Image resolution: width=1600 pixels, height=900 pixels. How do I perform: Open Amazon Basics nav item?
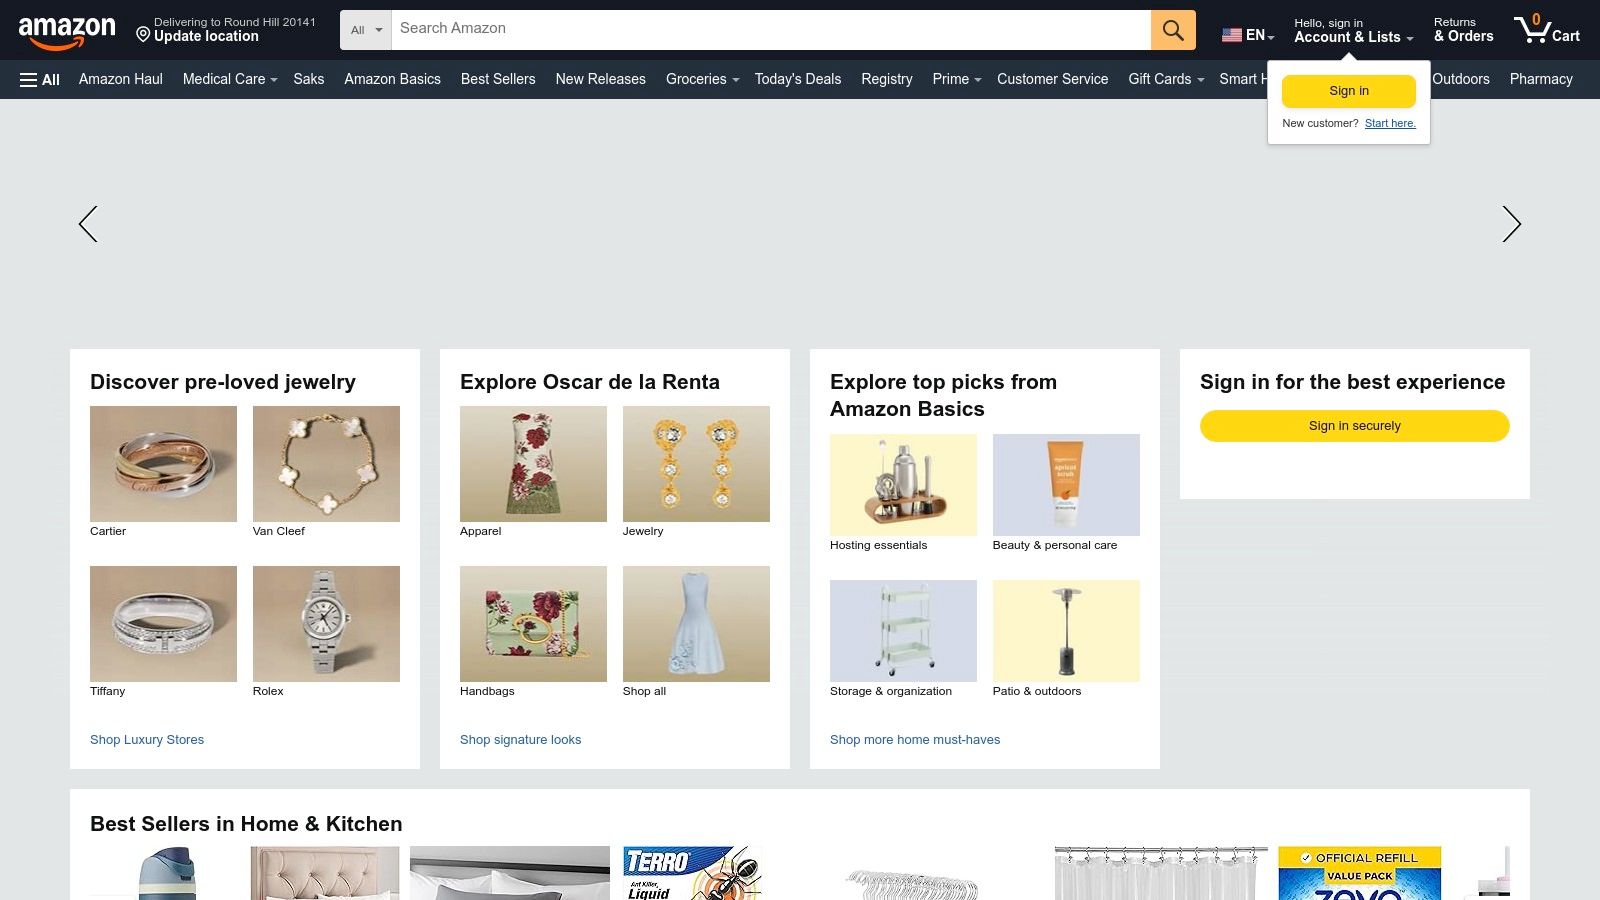(x=392, y=79)
